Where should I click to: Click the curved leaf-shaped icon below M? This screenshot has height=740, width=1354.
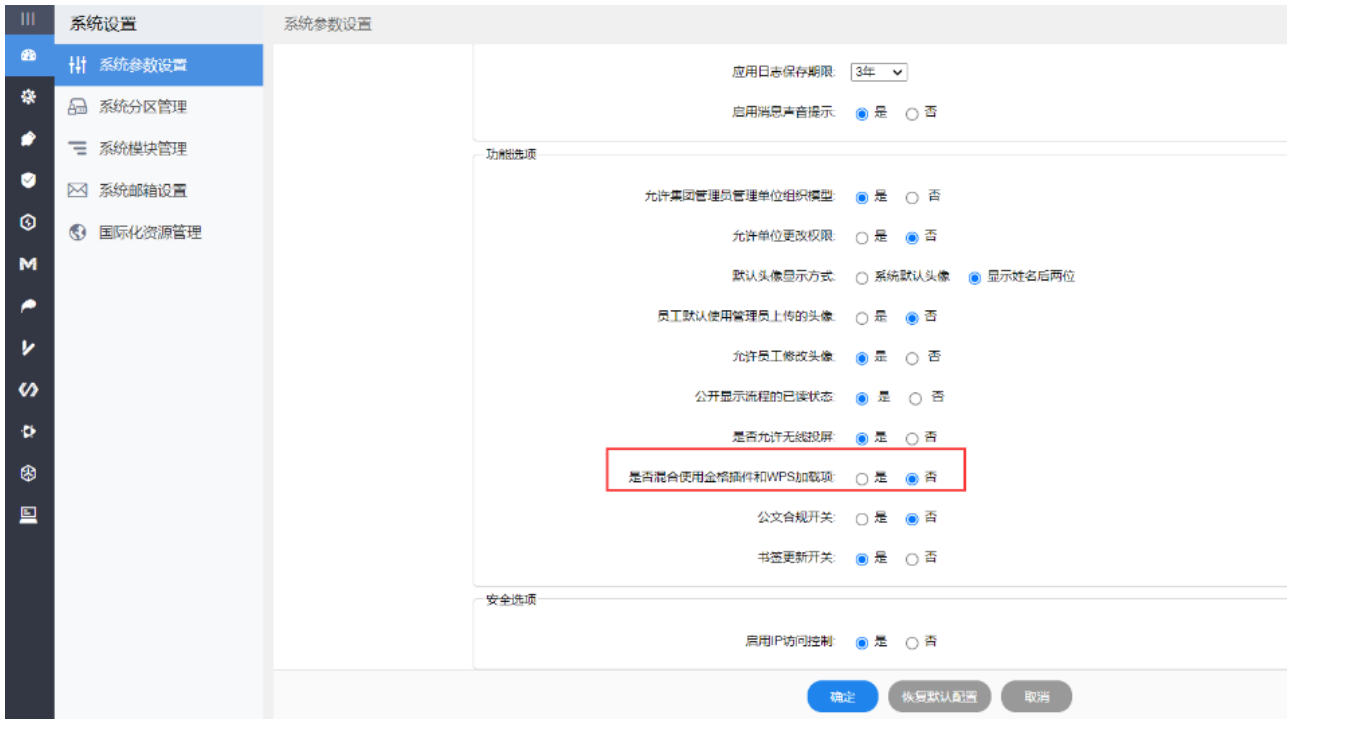29,306
